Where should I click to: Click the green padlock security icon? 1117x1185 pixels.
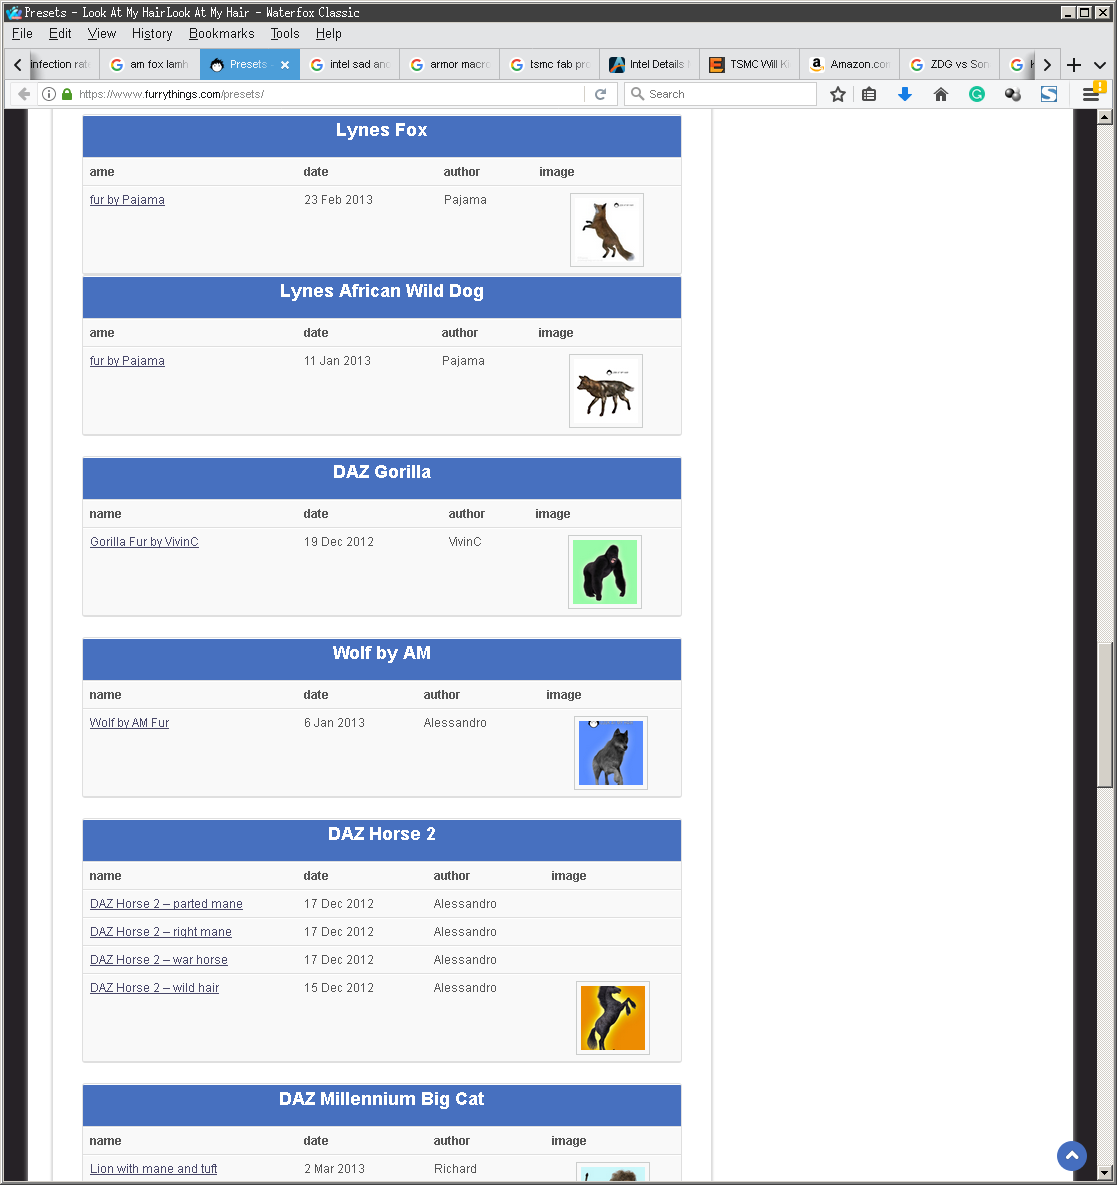point(67,94)
